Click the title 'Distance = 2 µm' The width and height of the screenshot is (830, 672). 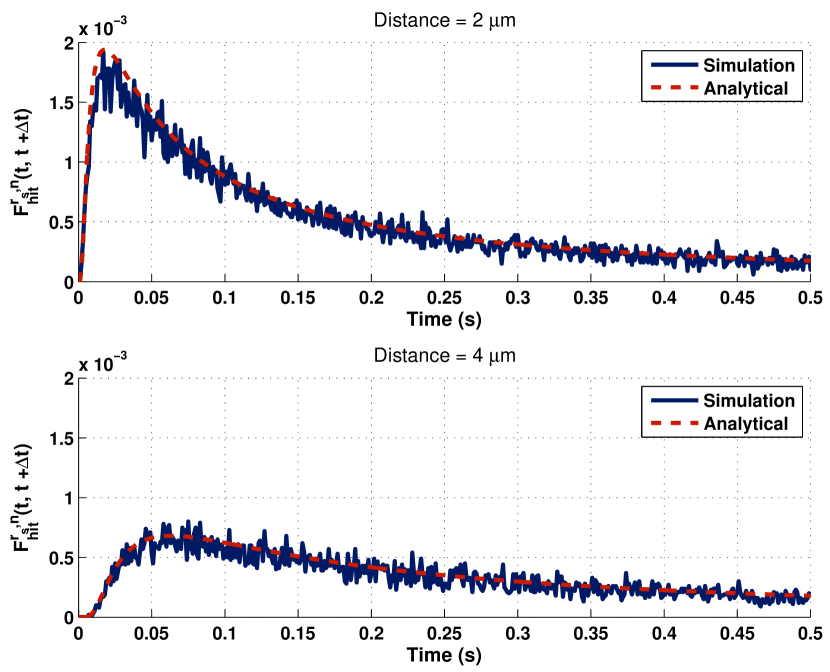click(445, 21)
